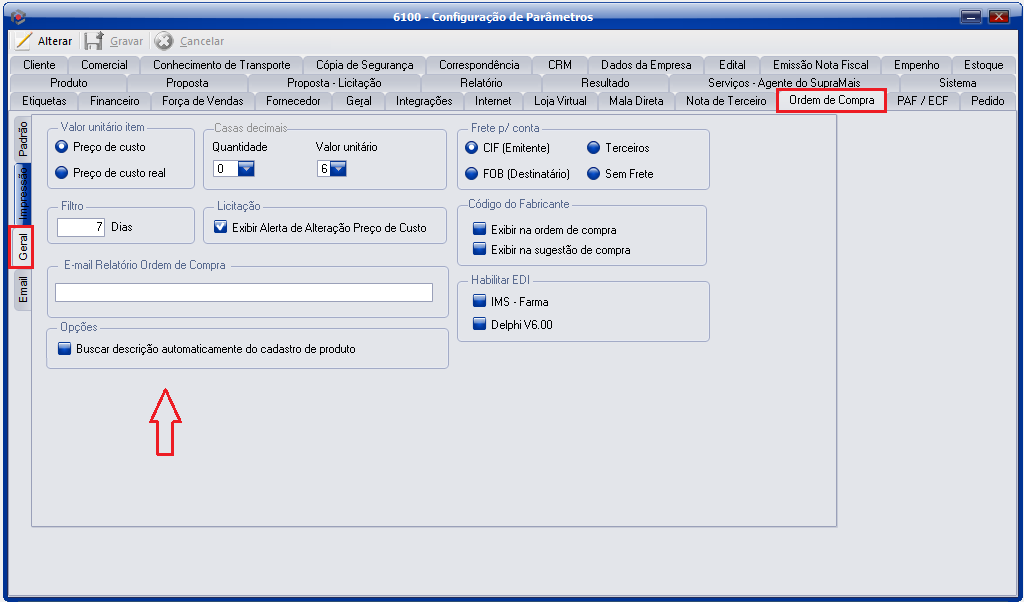Select the Preço de custo real option
Image resolution: width=1024 pixels, height=603 pixels.
(62, 173)
